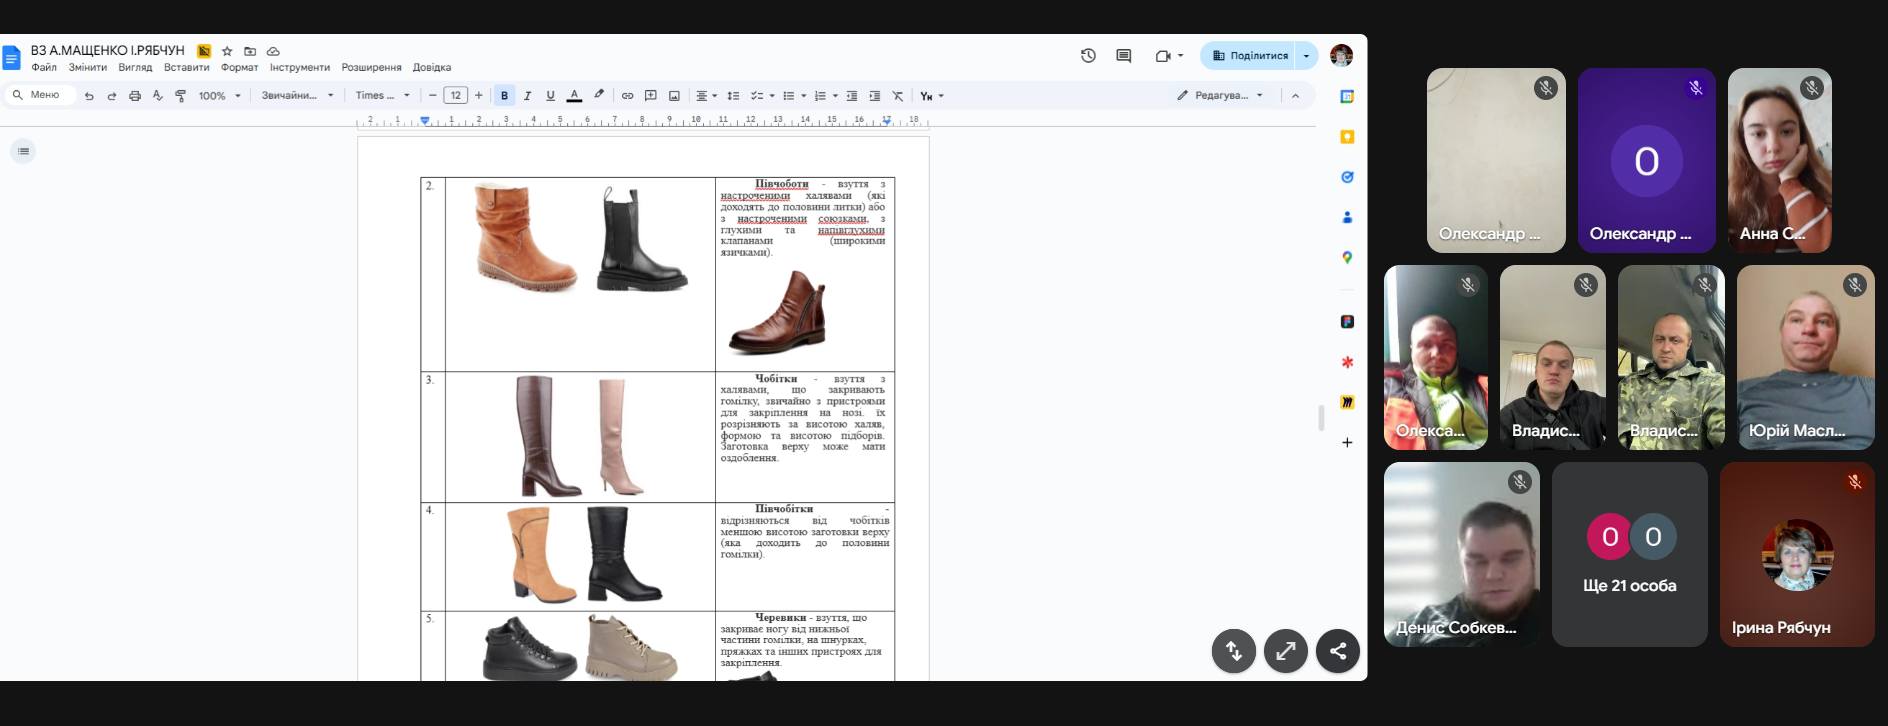This screenshot has height=726, width=1888.
Task: Open version history clock icon
Action: click(x=1088, y=56)
